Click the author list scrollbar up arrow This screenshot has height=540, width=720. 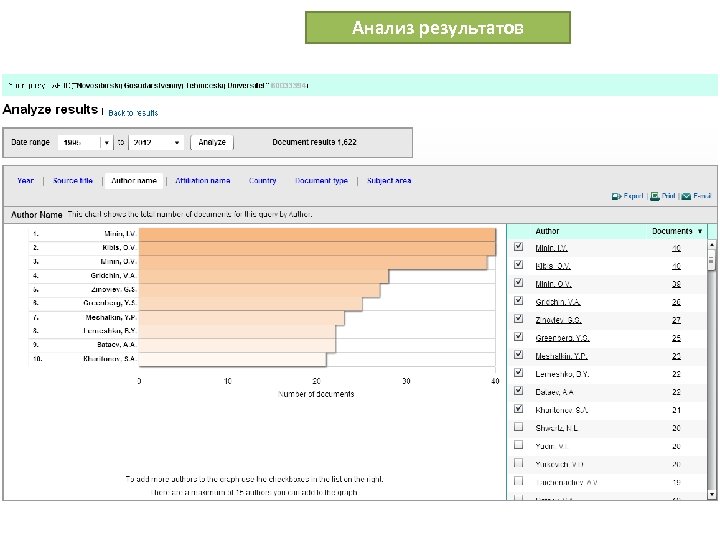[x=712, y=245]
